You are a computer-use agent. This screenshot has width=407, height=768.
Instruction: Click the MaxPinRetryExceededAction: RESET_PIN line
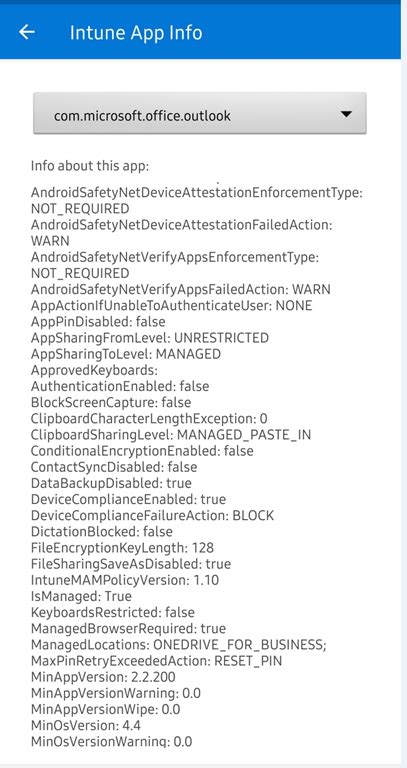click(157, 661)
